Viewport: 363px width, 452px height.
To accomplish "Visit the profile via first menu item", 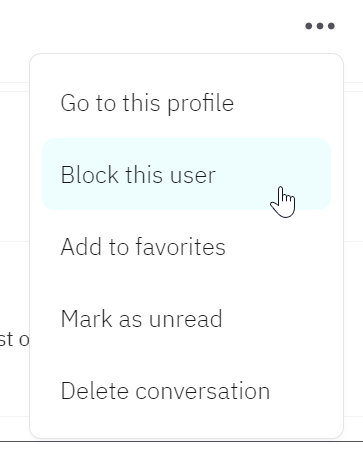I will tap(187, 103).
